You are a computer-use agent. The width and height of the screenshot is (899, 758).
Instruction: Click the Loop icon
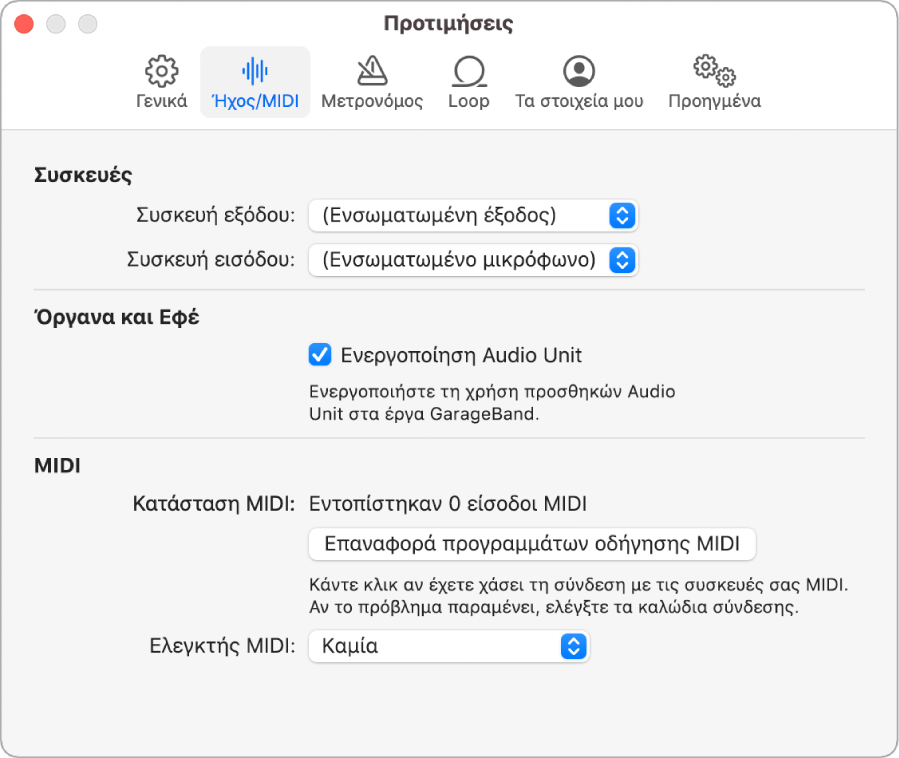(x=469, y=71)
